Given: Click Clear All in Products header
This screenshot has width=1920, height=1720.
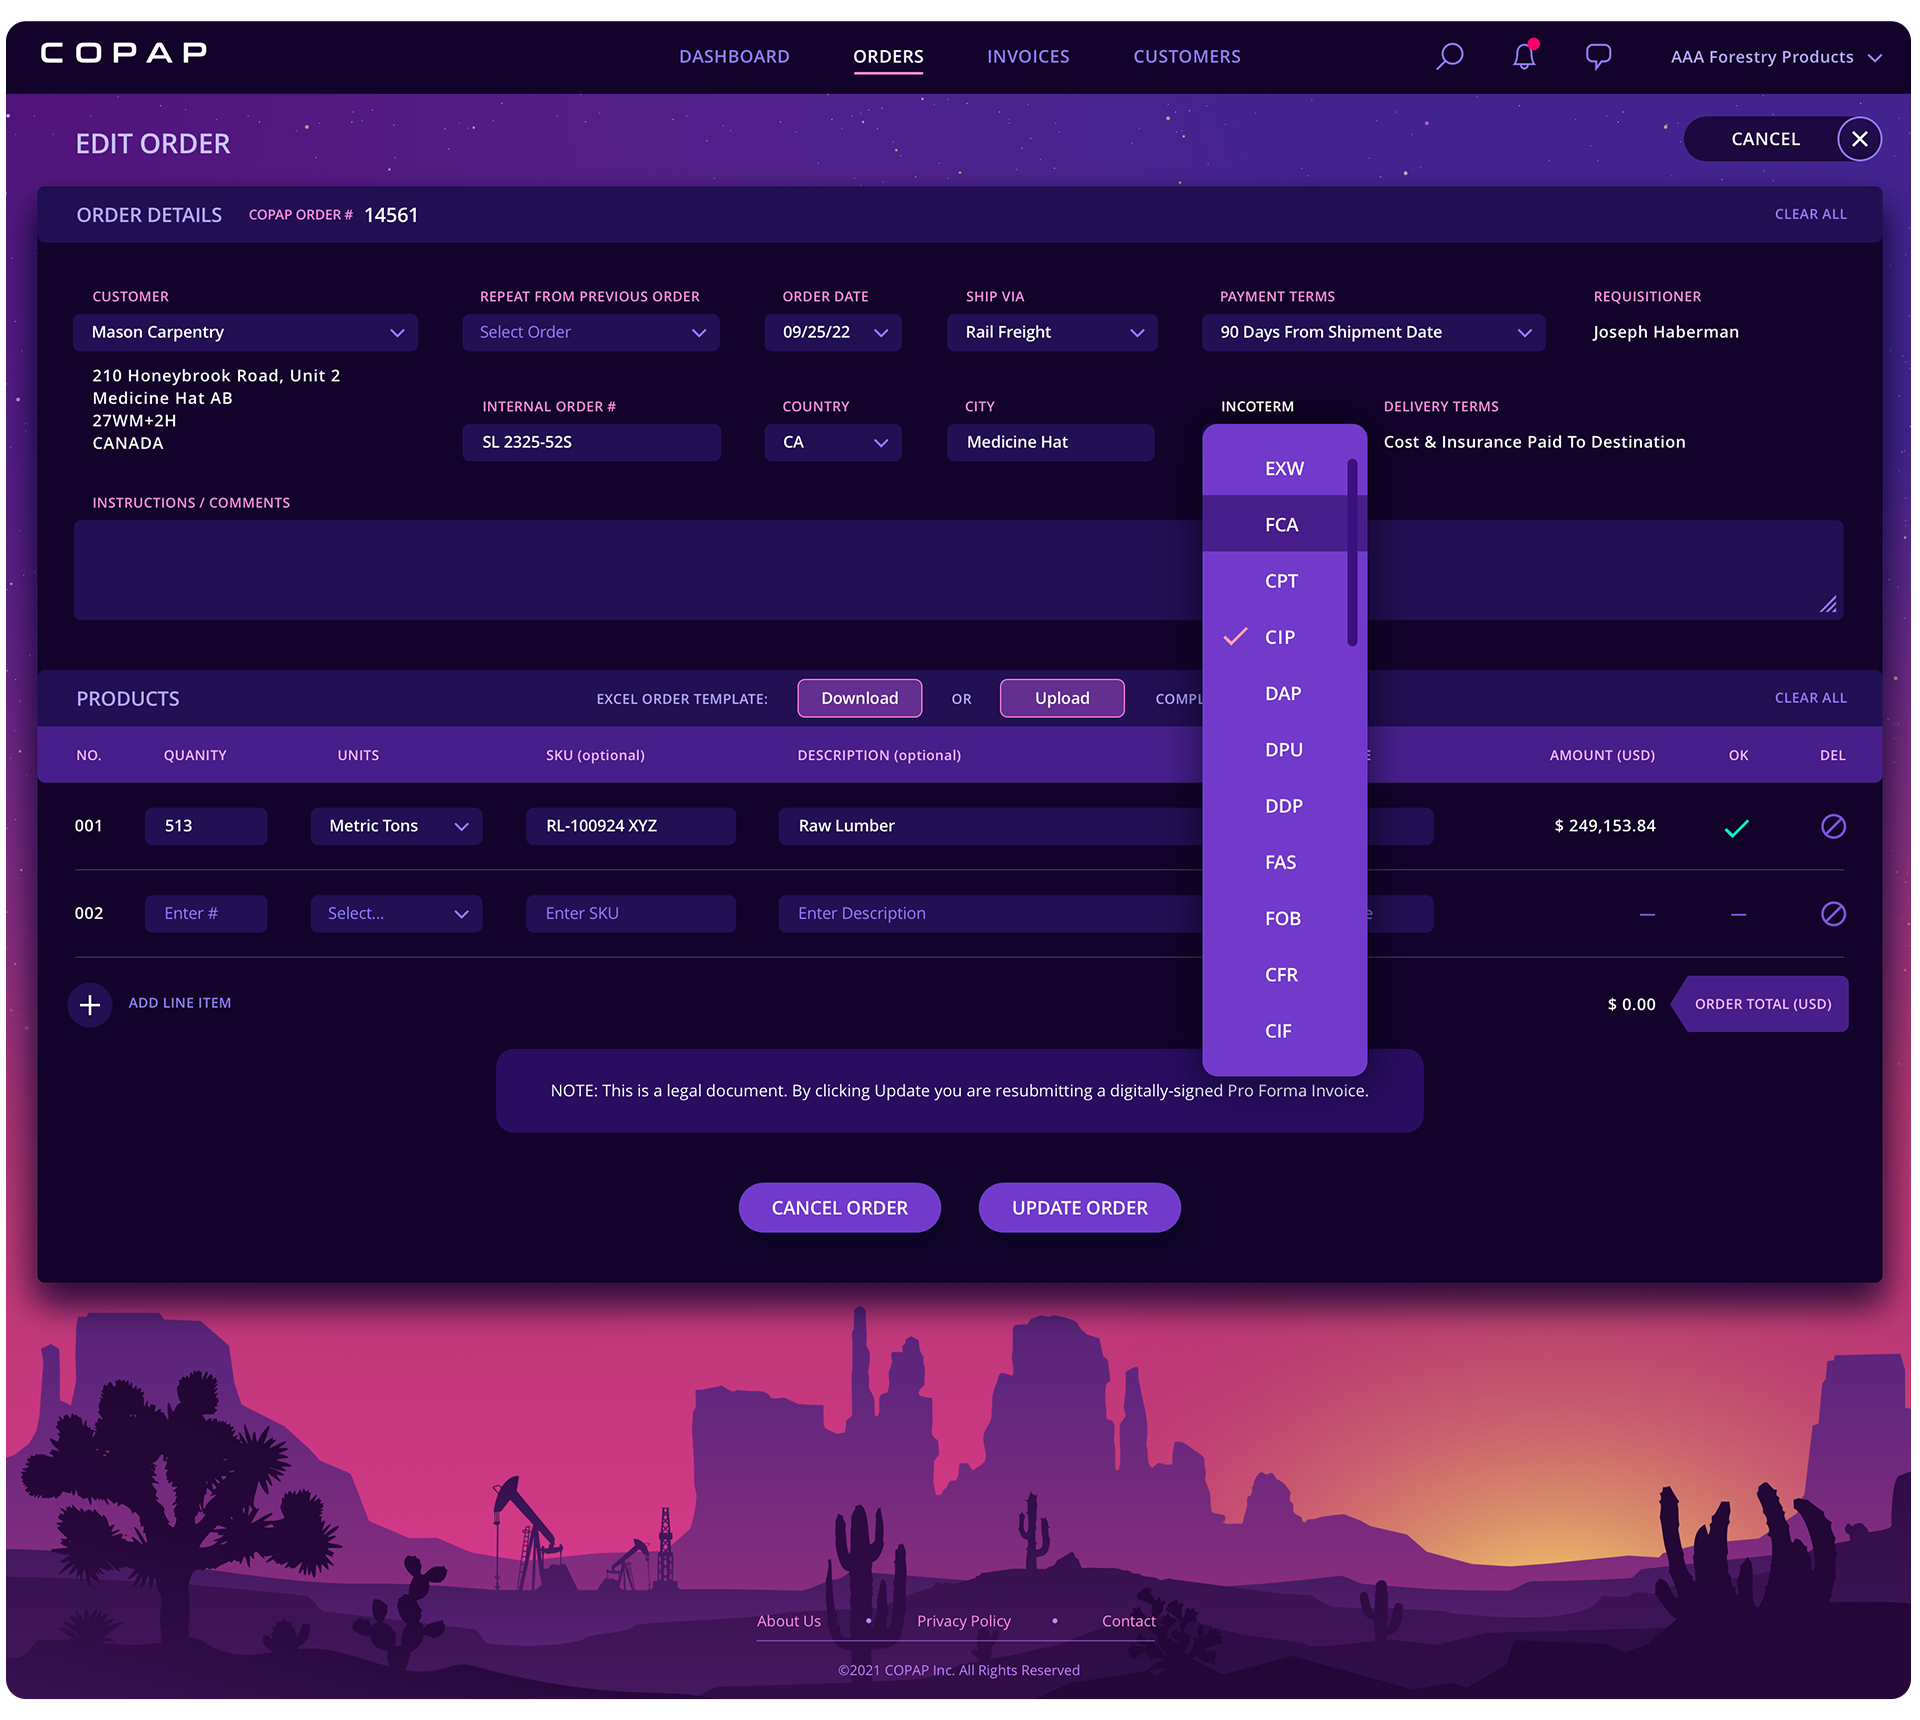Looking at the screenshot, I should click(x=1810, y=698).
